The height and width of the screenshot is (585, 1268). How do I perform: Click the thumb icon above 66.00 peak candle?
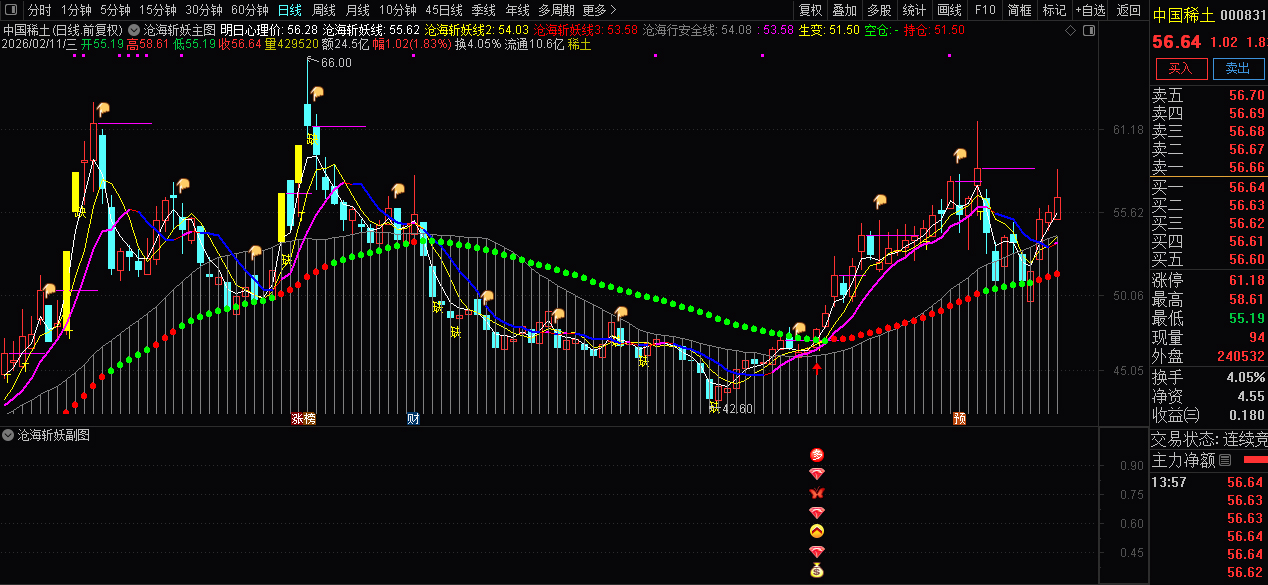[x=316, y=93]
